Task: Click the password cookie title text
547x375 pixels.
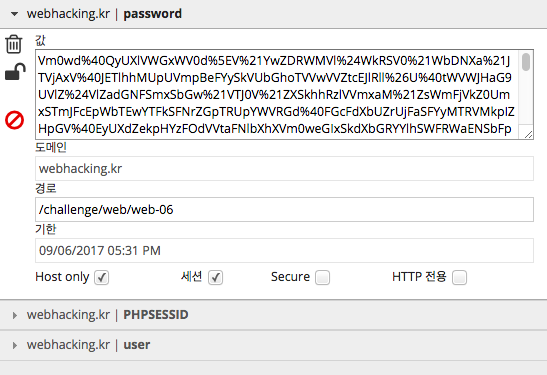Action: 152,14
